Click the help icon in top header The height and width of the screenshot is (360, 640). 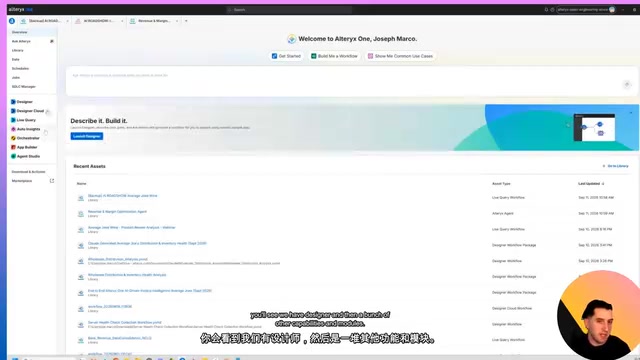pyautogui.click(x=552, y=9)
